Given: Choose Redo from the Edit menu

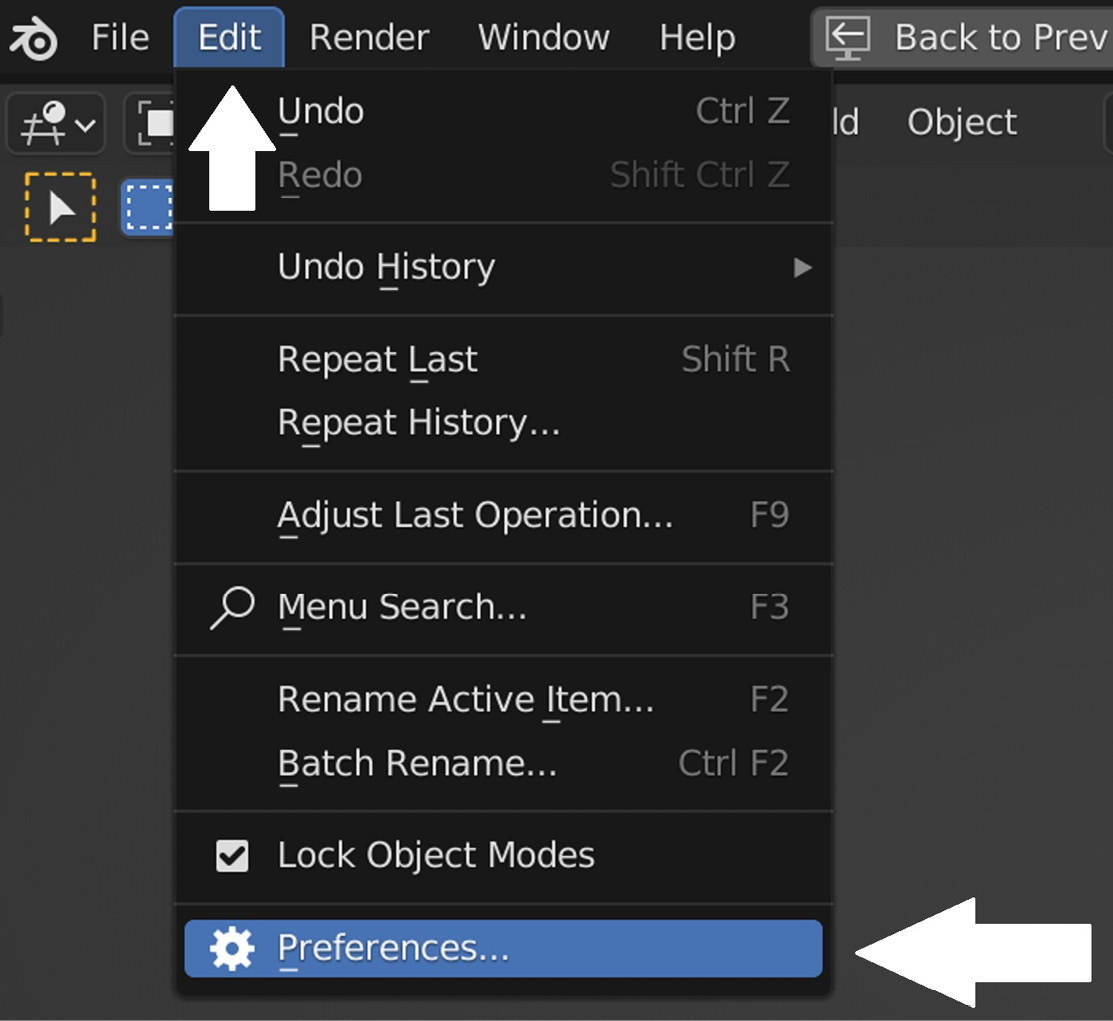Looking at the screenshot, I should (x=504, y=175).
